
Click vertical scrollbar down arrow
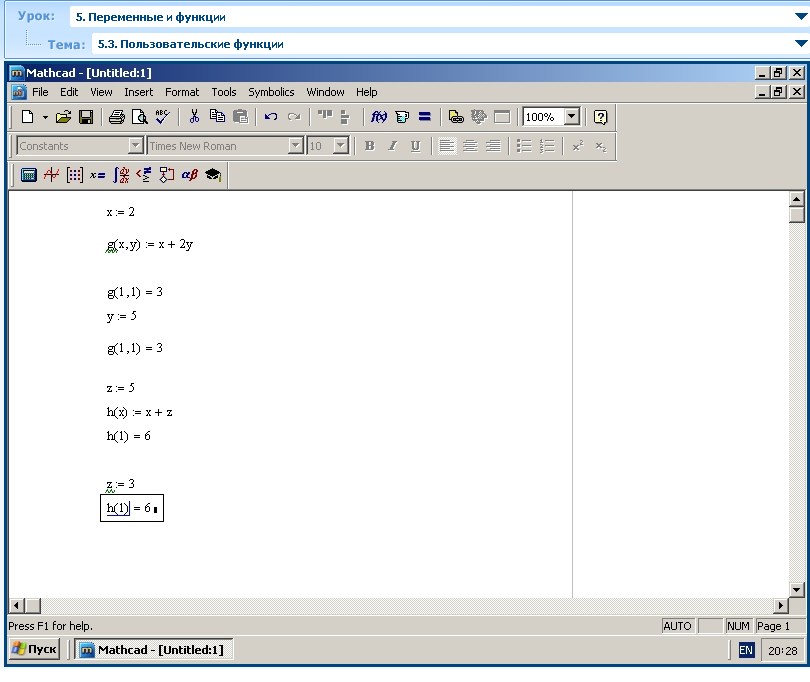(x=797, y=590)
